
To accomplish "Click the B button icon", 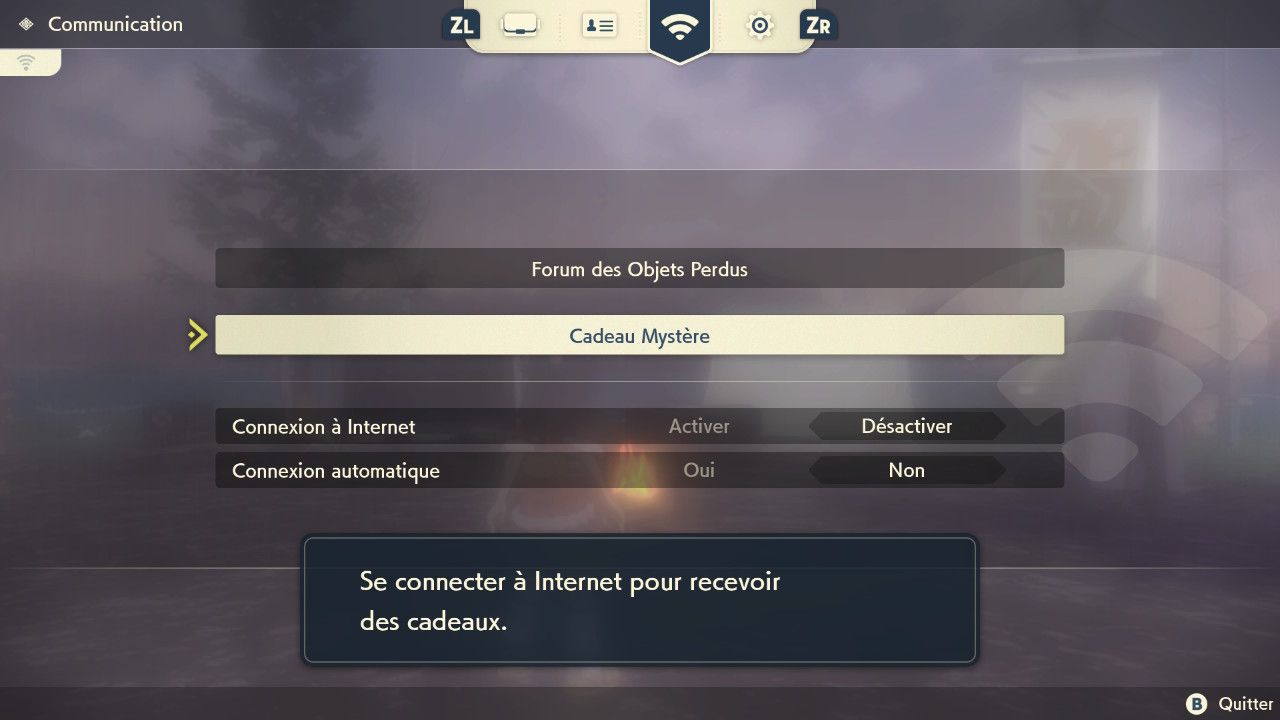I will 1196,704.
